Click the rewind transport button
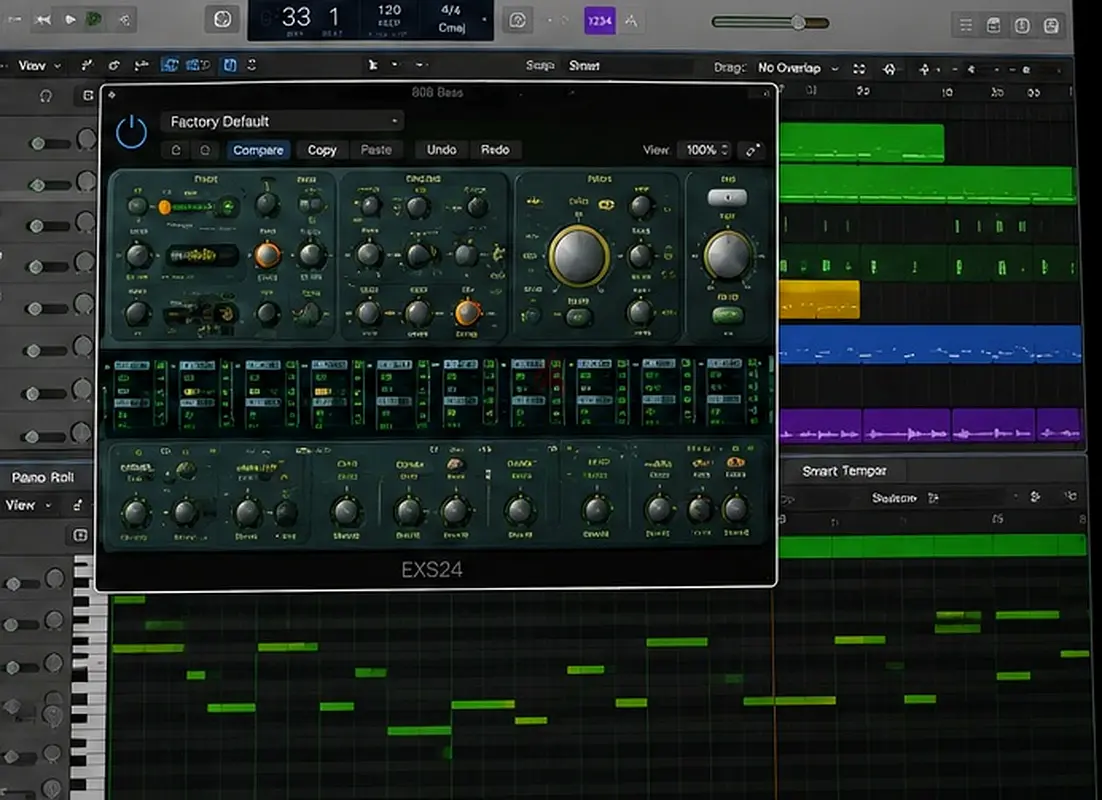Image resolution: width=1102 pixels, height=800 pixels. point(43,20)
